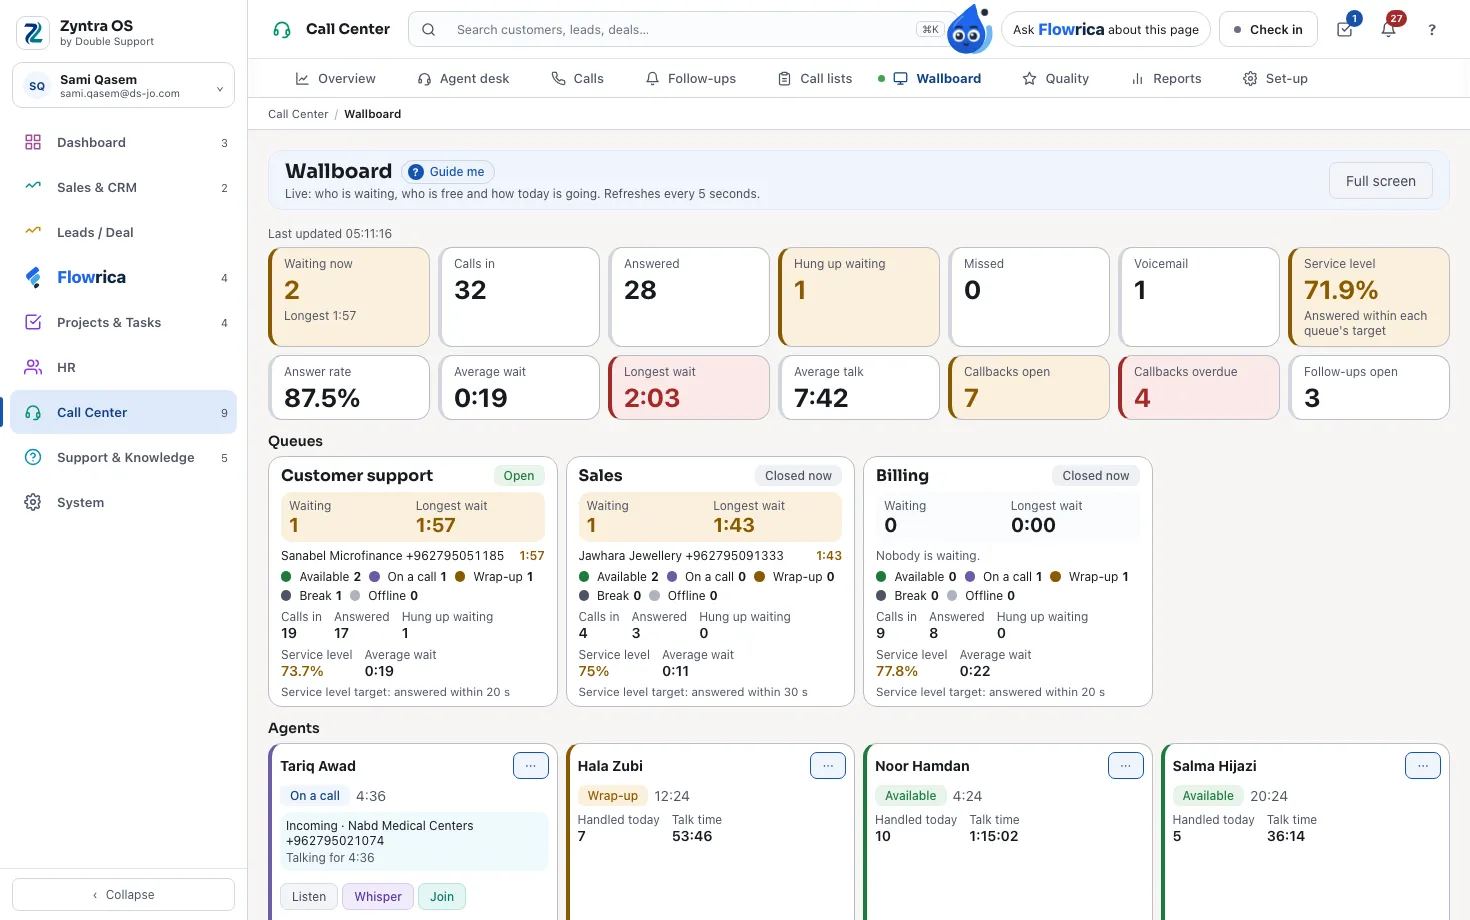Open the Set-up tab

pos(1275,78)
